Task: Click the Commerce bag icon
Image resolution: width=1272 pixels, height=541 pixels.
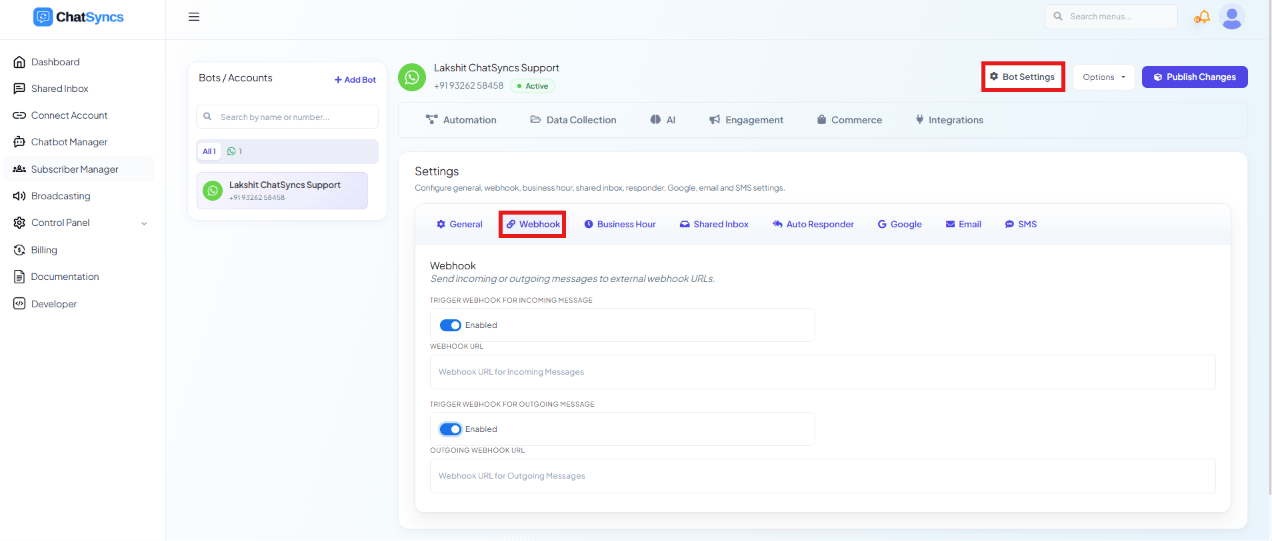Action: click(x=821, y=120)
